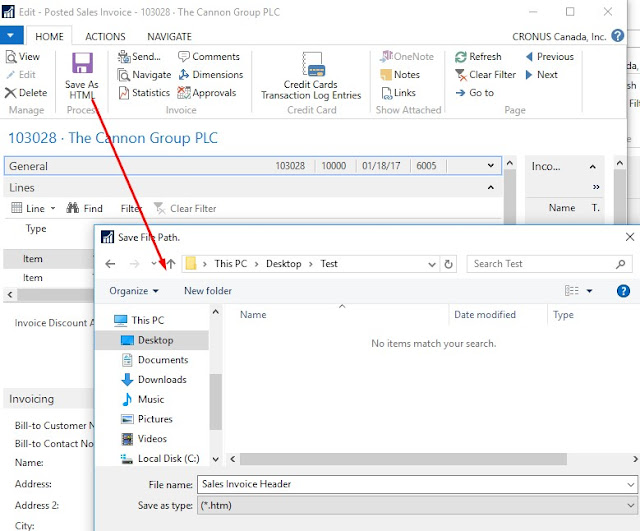Click Desktop in the address breadcrumb

point(284,264)
